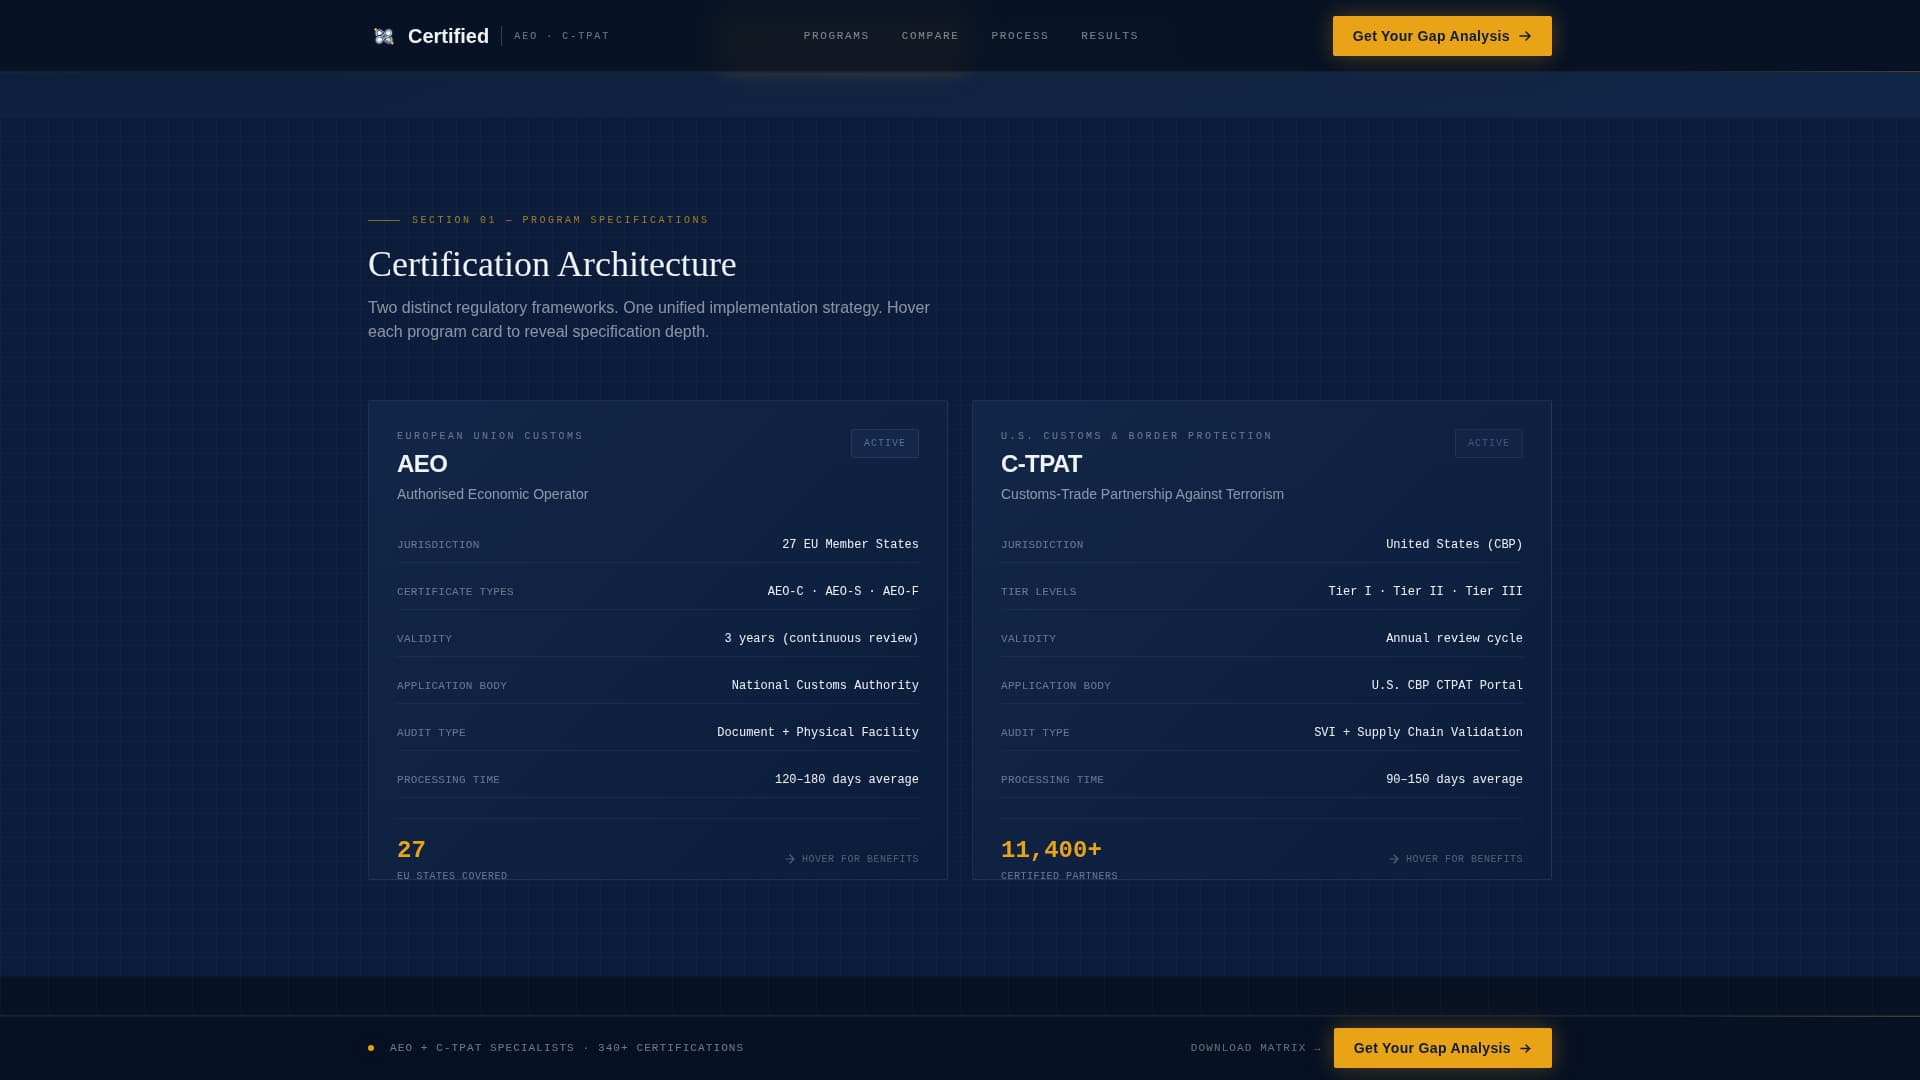Viewport: 1920px width, 1080px height.
Task: Toggle the ACTIVE badge on the C-TPAT card
Action: (x=1488, y=443)
